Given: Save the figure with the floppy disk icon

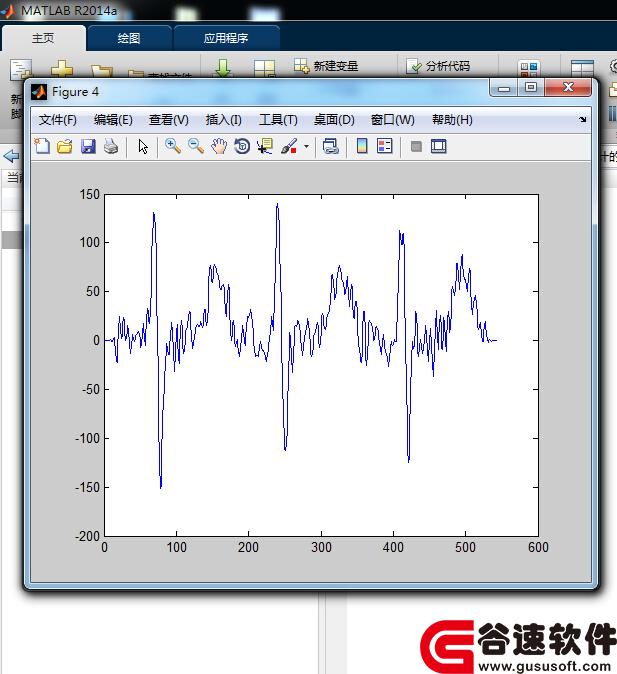Looking at the screenshot, I should coord(88,147).
